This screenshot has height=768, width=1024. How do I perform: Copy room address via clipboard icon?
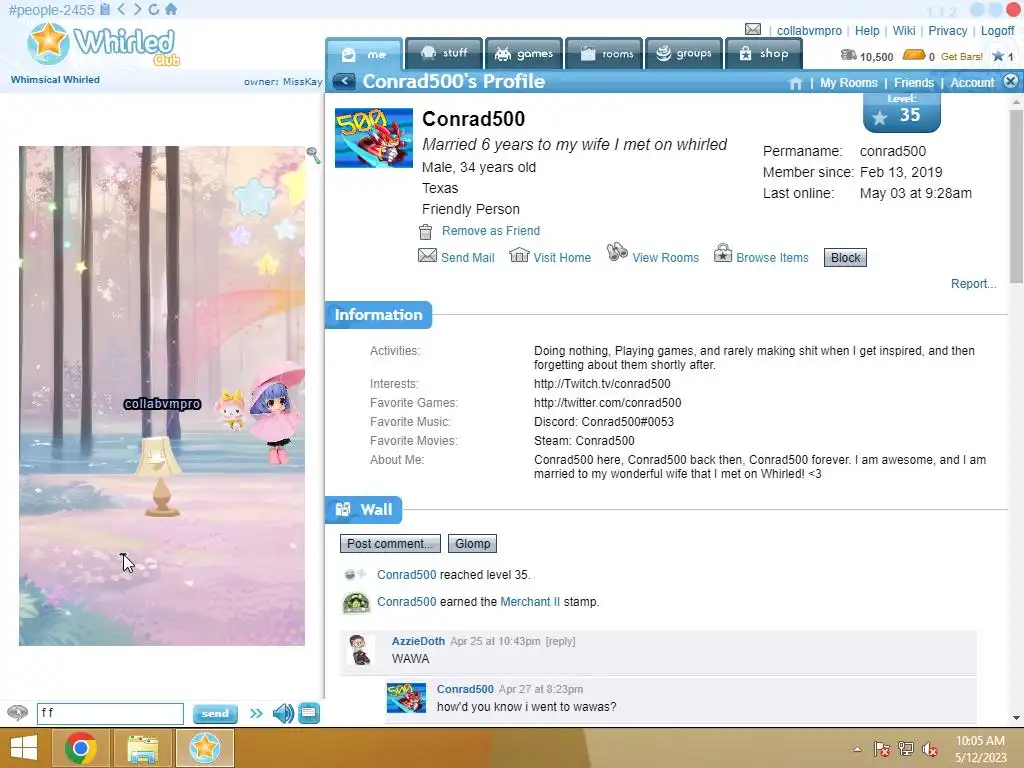(105, 9)
